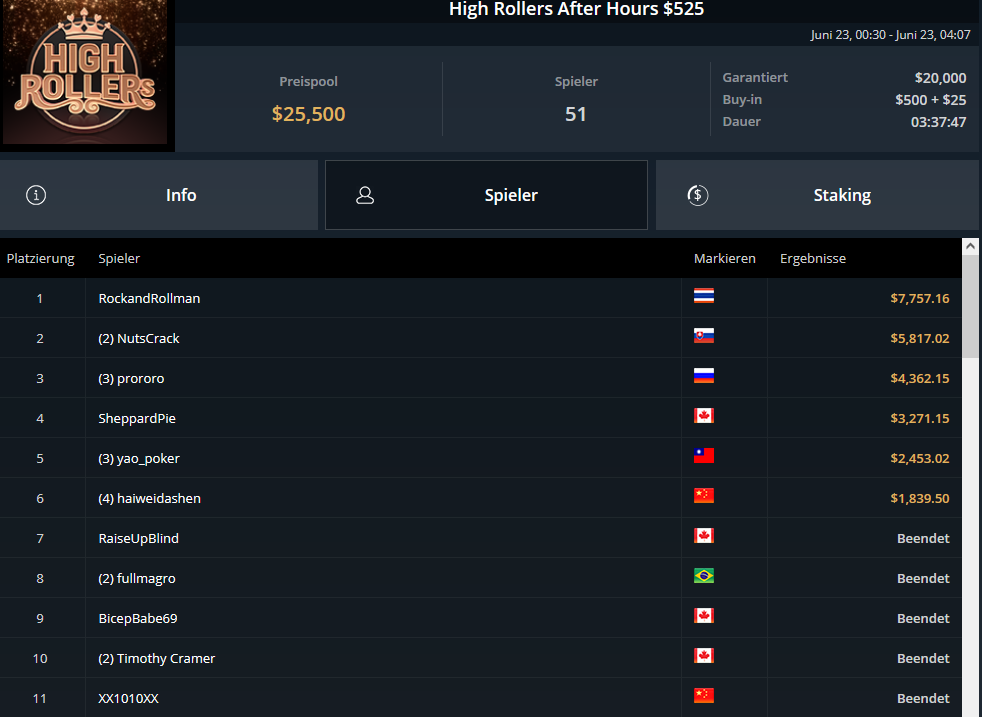This screenshot has width=982, height=717.
Task: Click the Russian flag beside prororo
Action: point(704,376)
